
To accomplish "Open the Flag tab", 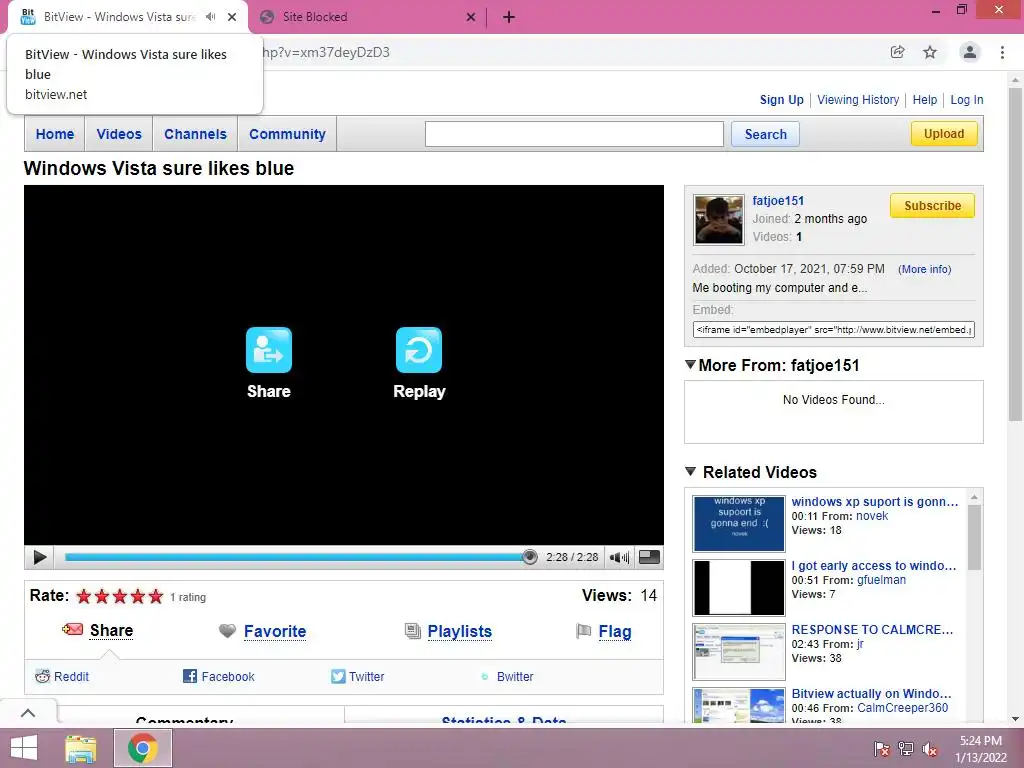I will pyautogui.click(x=615, y=632).
